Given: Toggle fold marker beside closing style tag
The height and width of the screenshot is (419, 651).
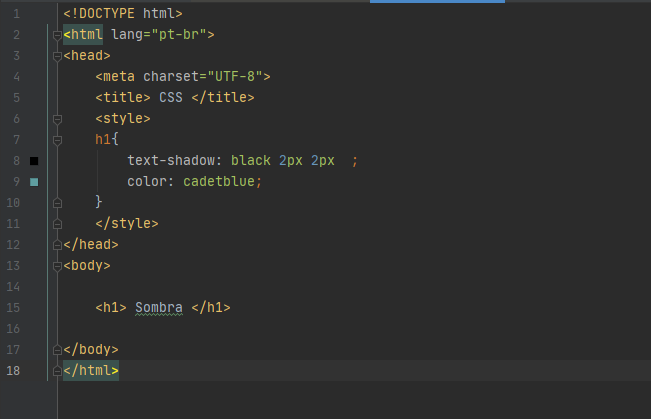Looking at the screenshot, I should [x=57, y=224].
